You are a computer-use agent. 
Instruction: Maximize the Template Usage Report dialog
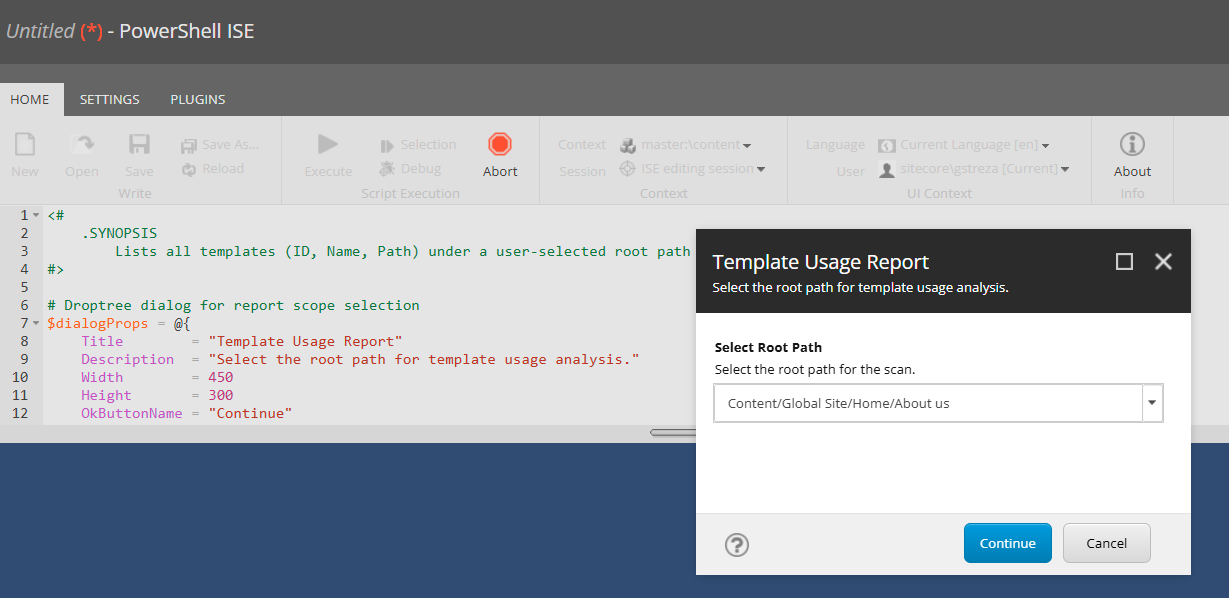pyautogui.click(x=1124, y=262)
